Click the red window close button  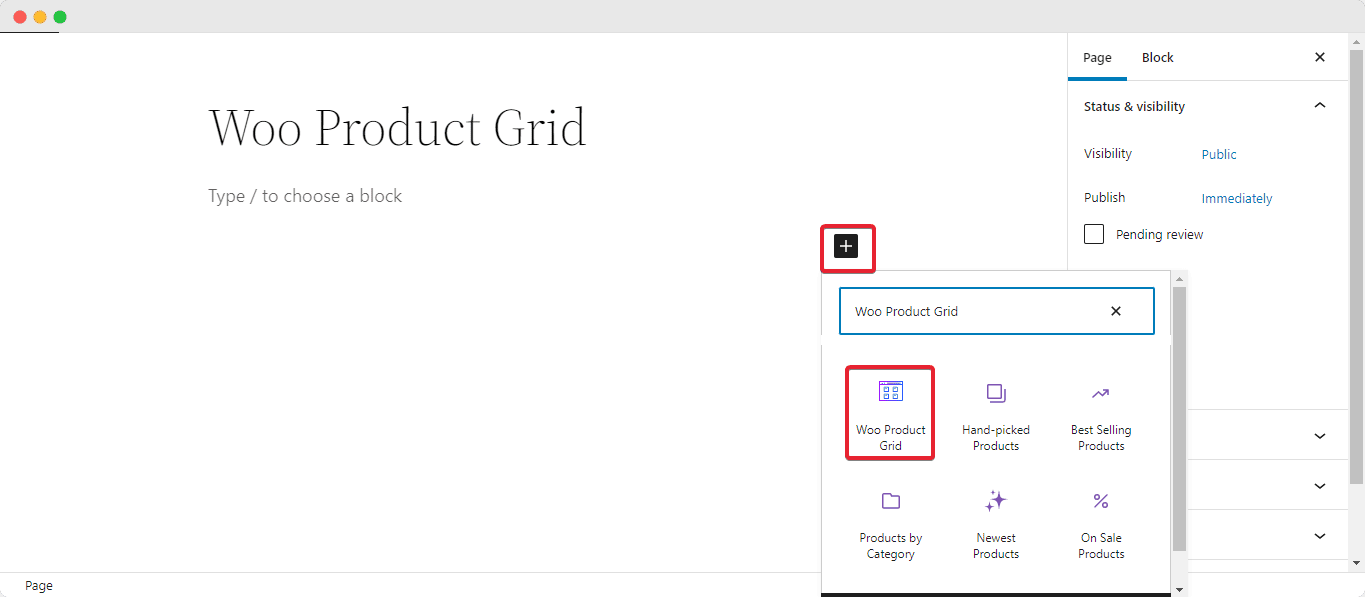click(x=20, y=17)
